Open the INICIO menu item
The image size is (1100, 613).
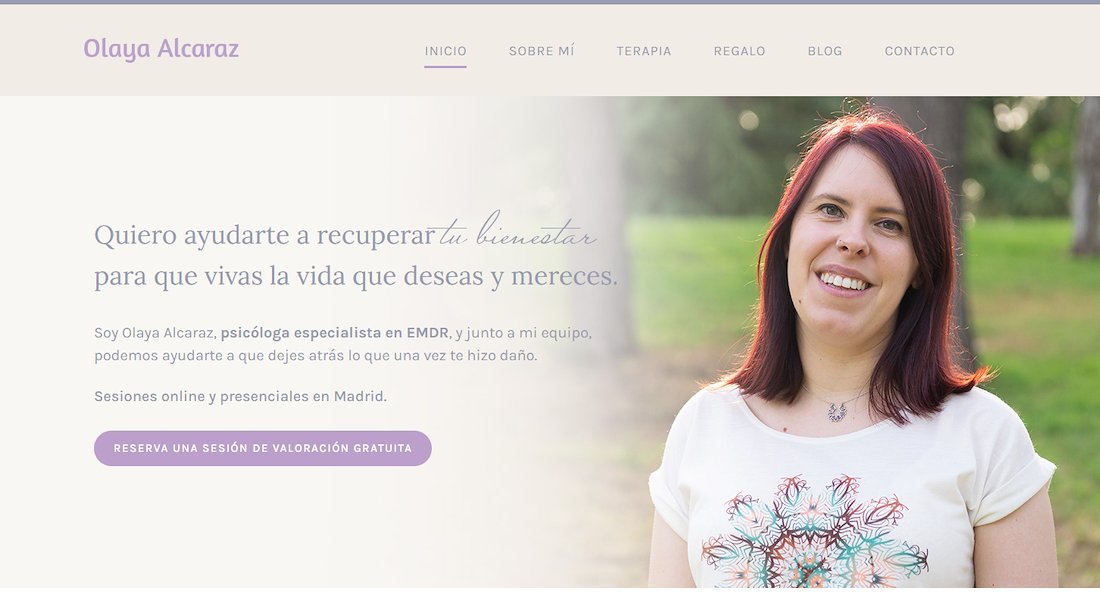click(445, 51)
